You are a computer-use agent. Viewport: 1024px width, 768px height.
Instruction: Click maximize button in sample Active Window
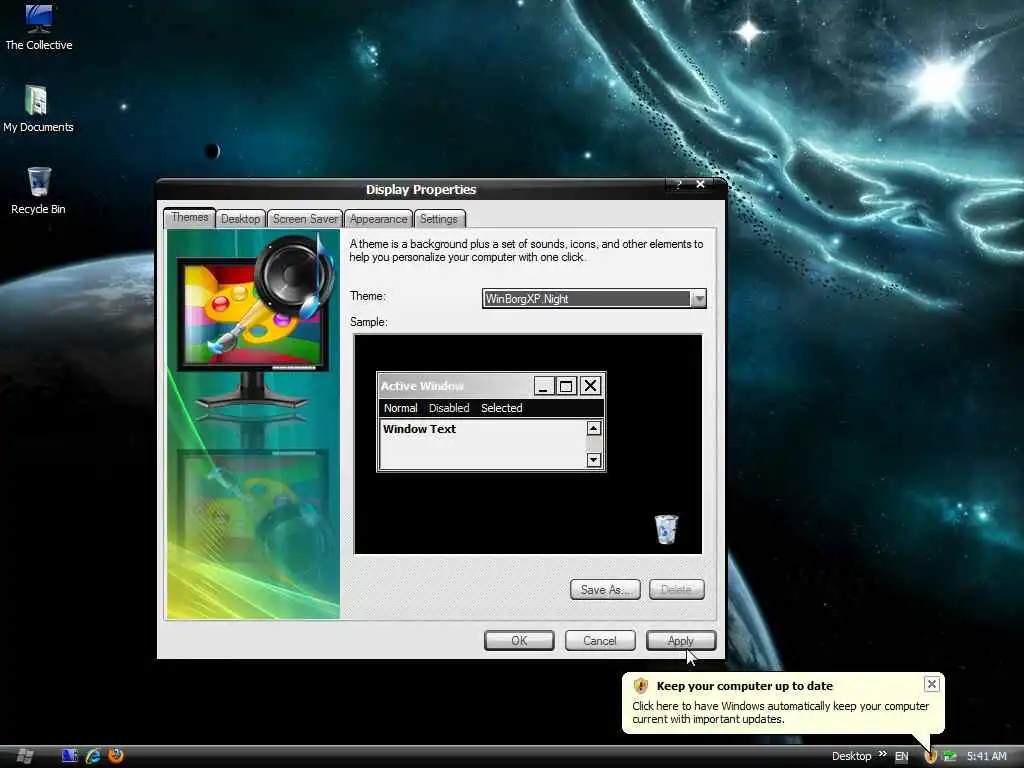566,386
